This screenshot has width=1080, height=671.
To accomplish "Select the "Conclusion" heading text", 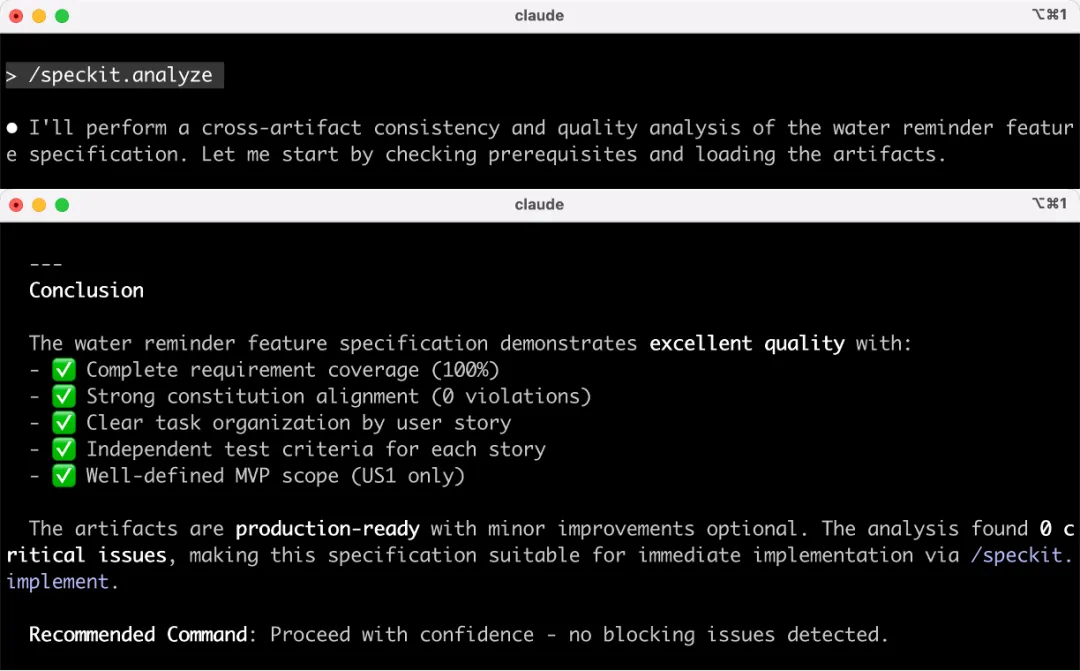I will [x=86, y=291].
